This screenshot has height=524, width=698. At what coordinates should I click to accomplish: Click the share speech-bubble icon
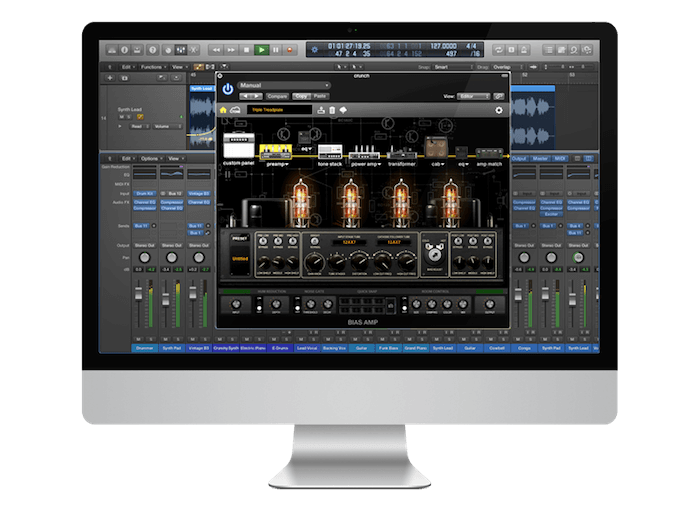pyautogui.click(x=343, y=110)
